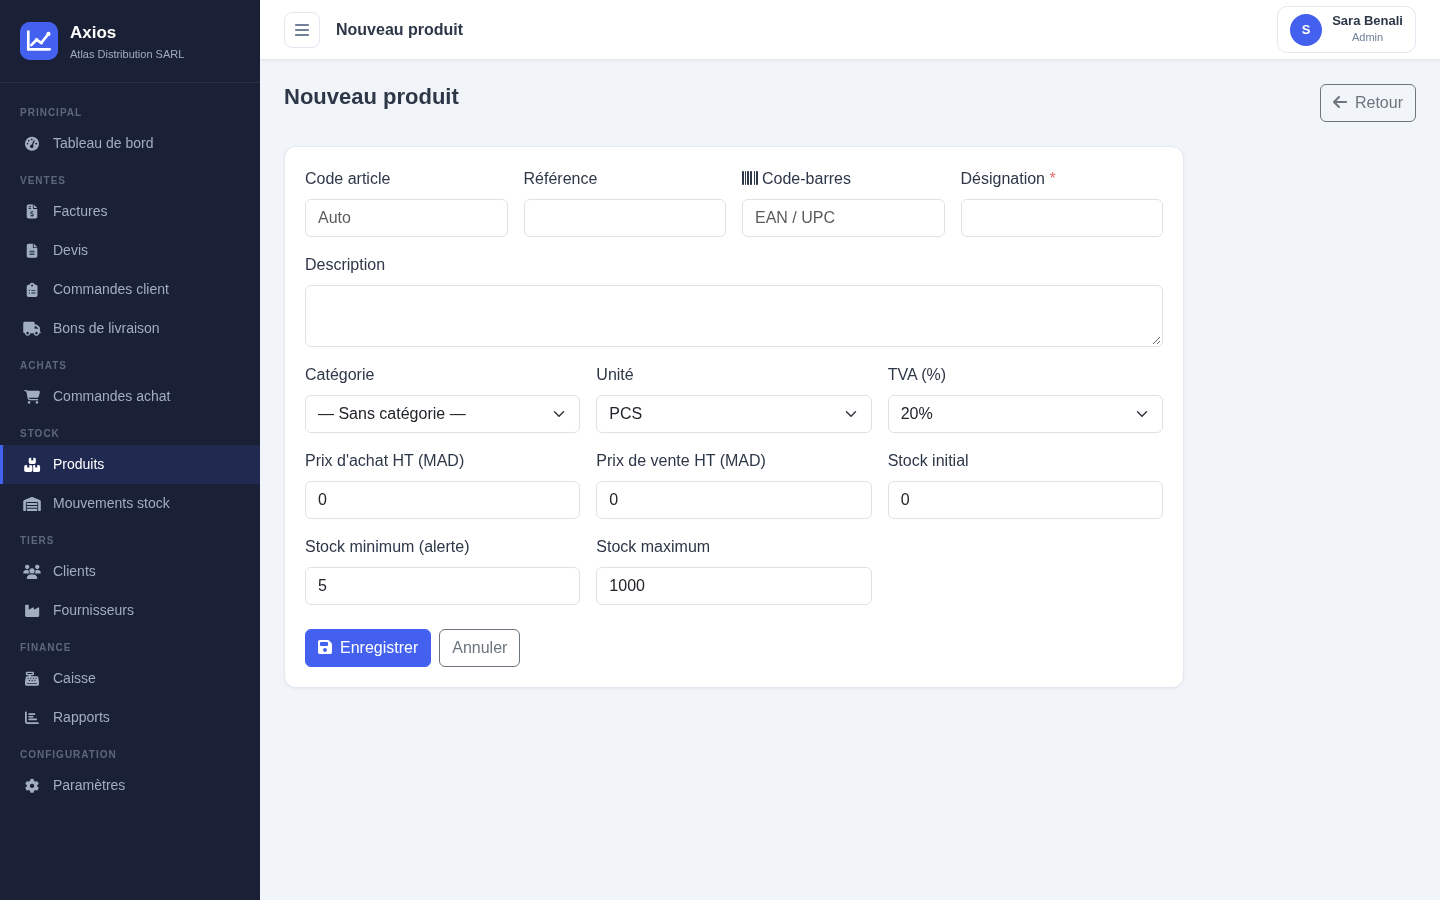Click the Commandes achat cart icon

[x=32, y=396]
